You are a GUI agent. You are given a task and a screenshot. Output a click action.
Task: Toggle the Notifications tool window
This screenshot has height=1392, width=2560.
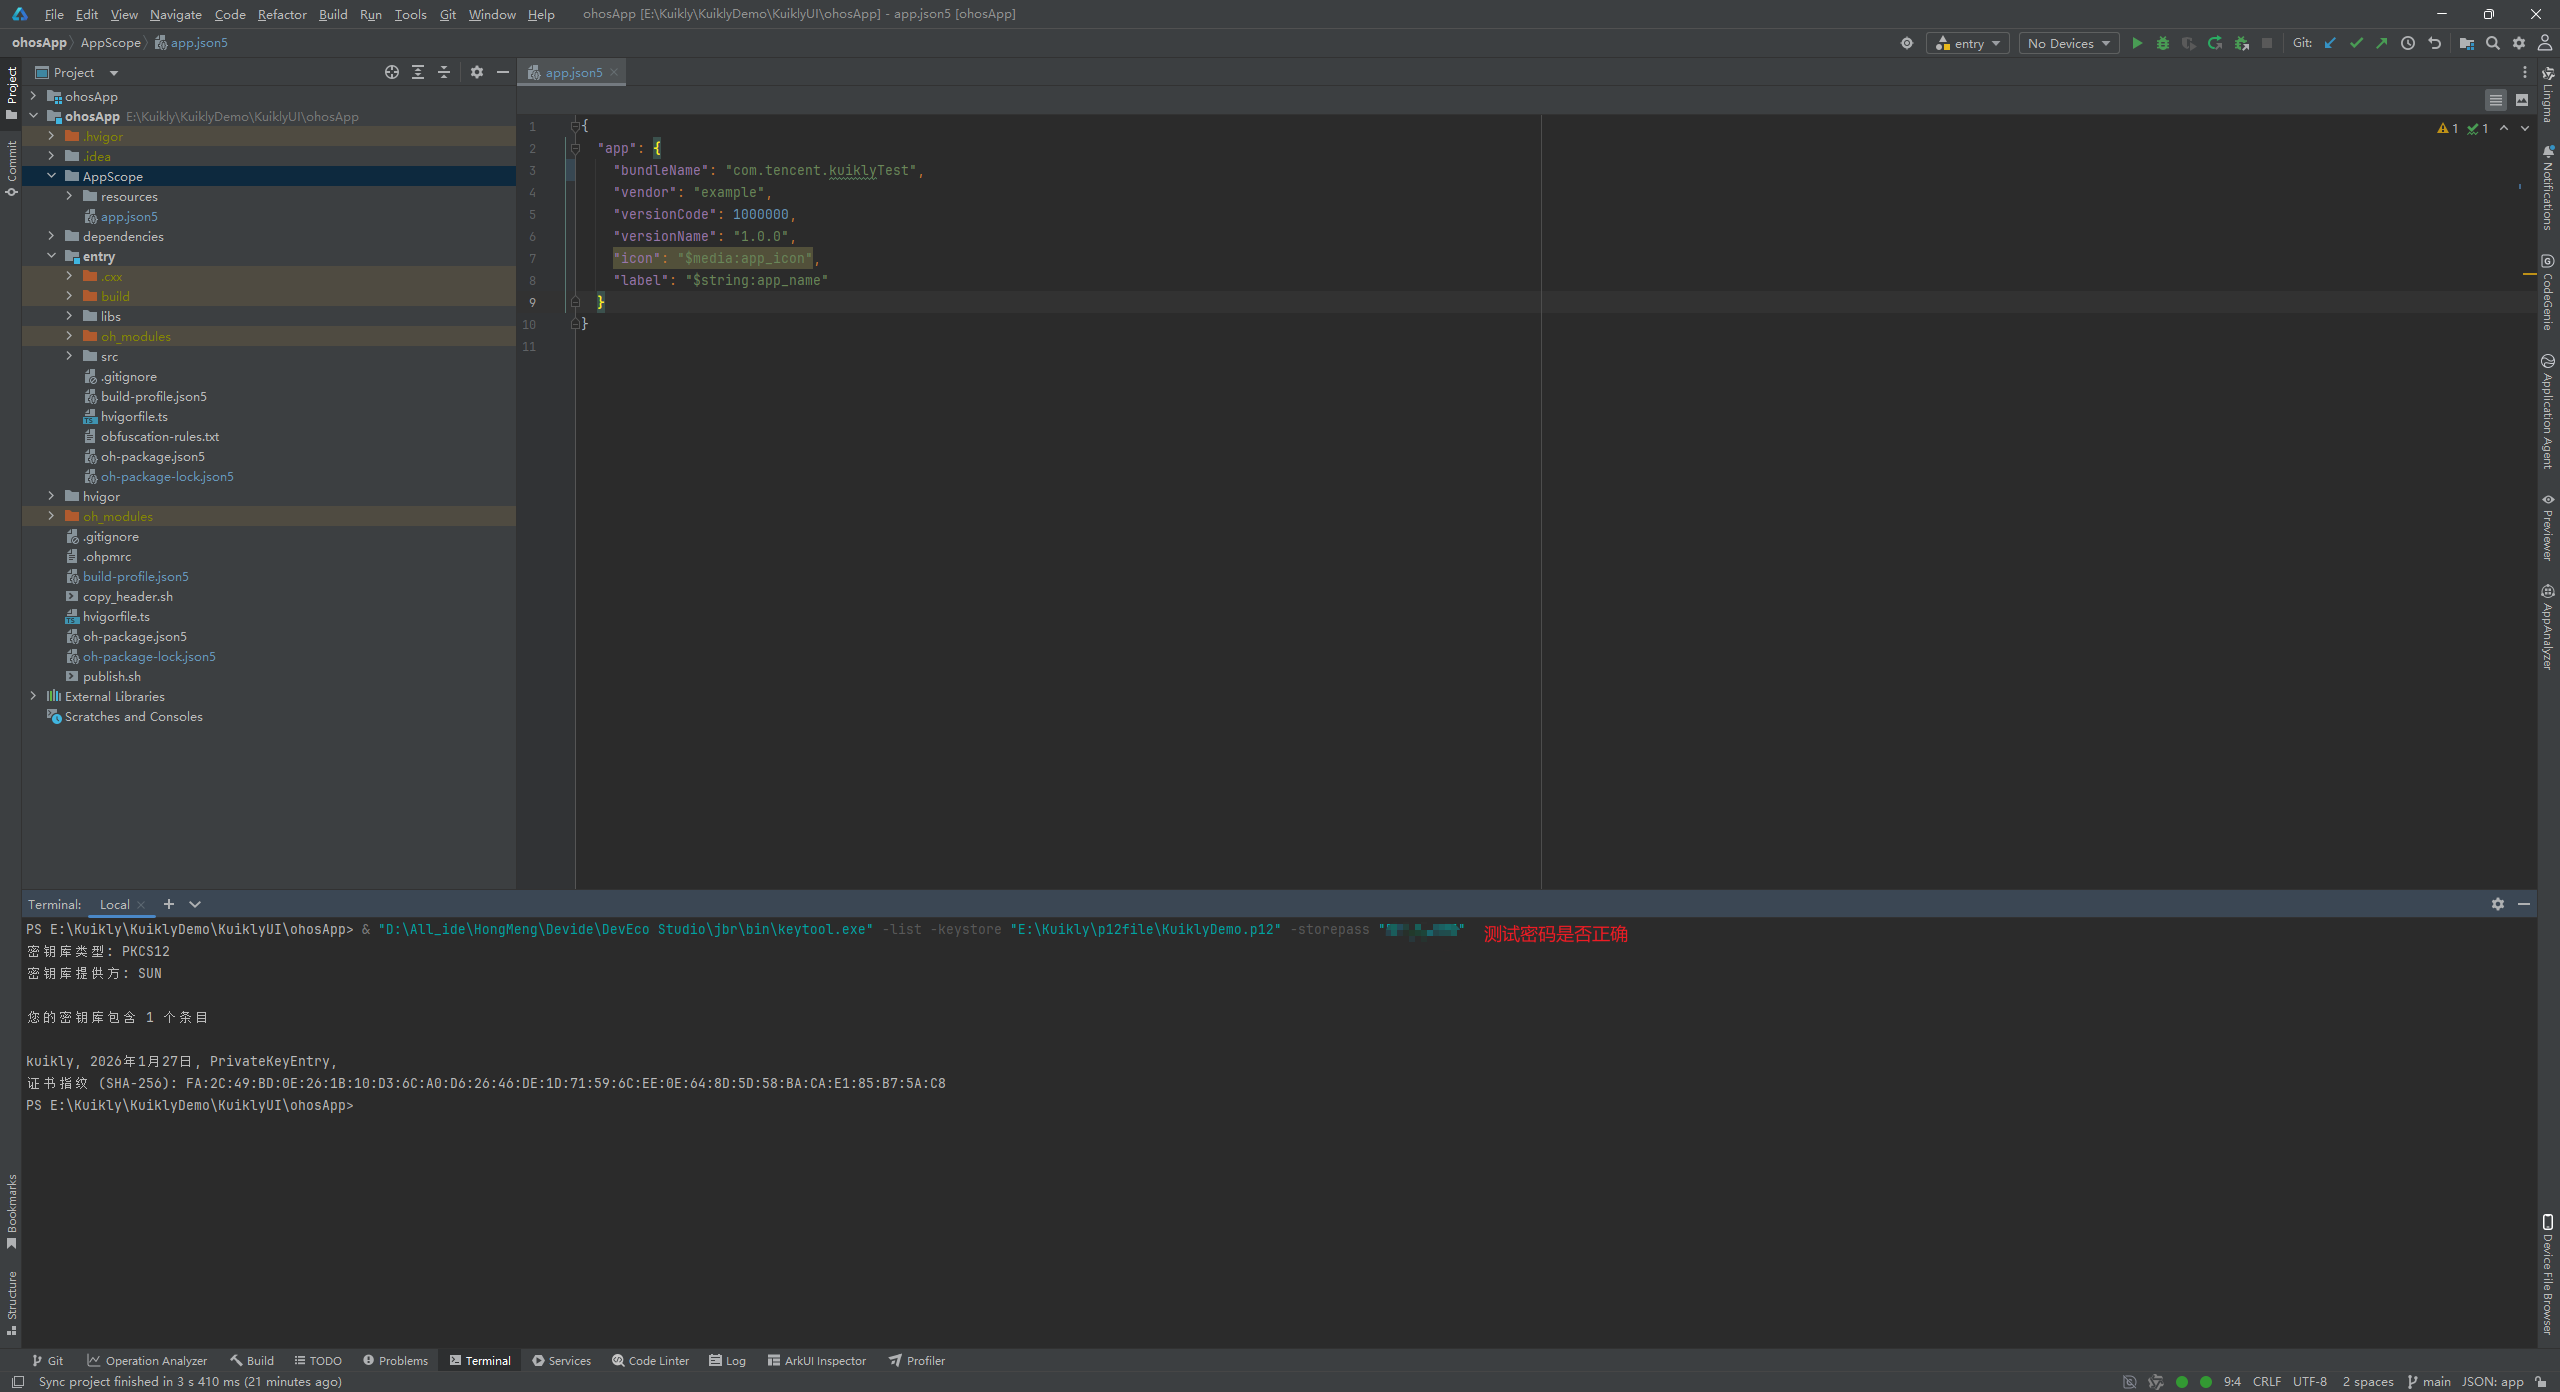pos(2548,188)
